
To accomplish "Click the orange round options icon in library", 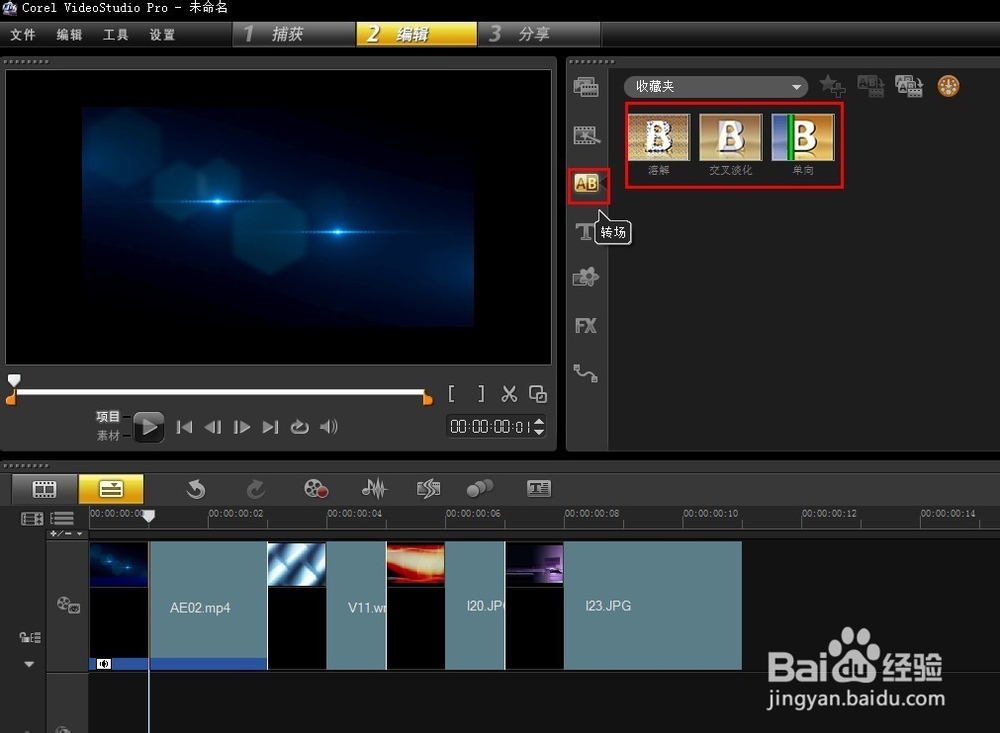I will [x=948, y=85].
